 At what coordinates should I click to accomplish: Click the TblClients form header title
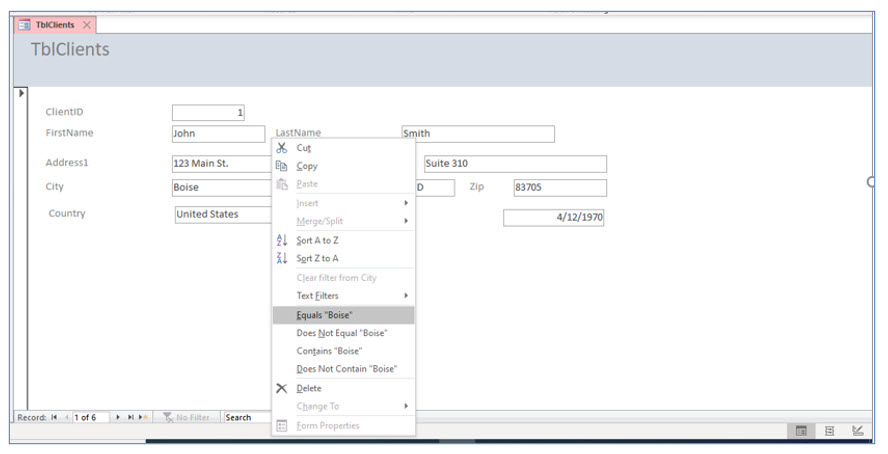click(70, 49)
